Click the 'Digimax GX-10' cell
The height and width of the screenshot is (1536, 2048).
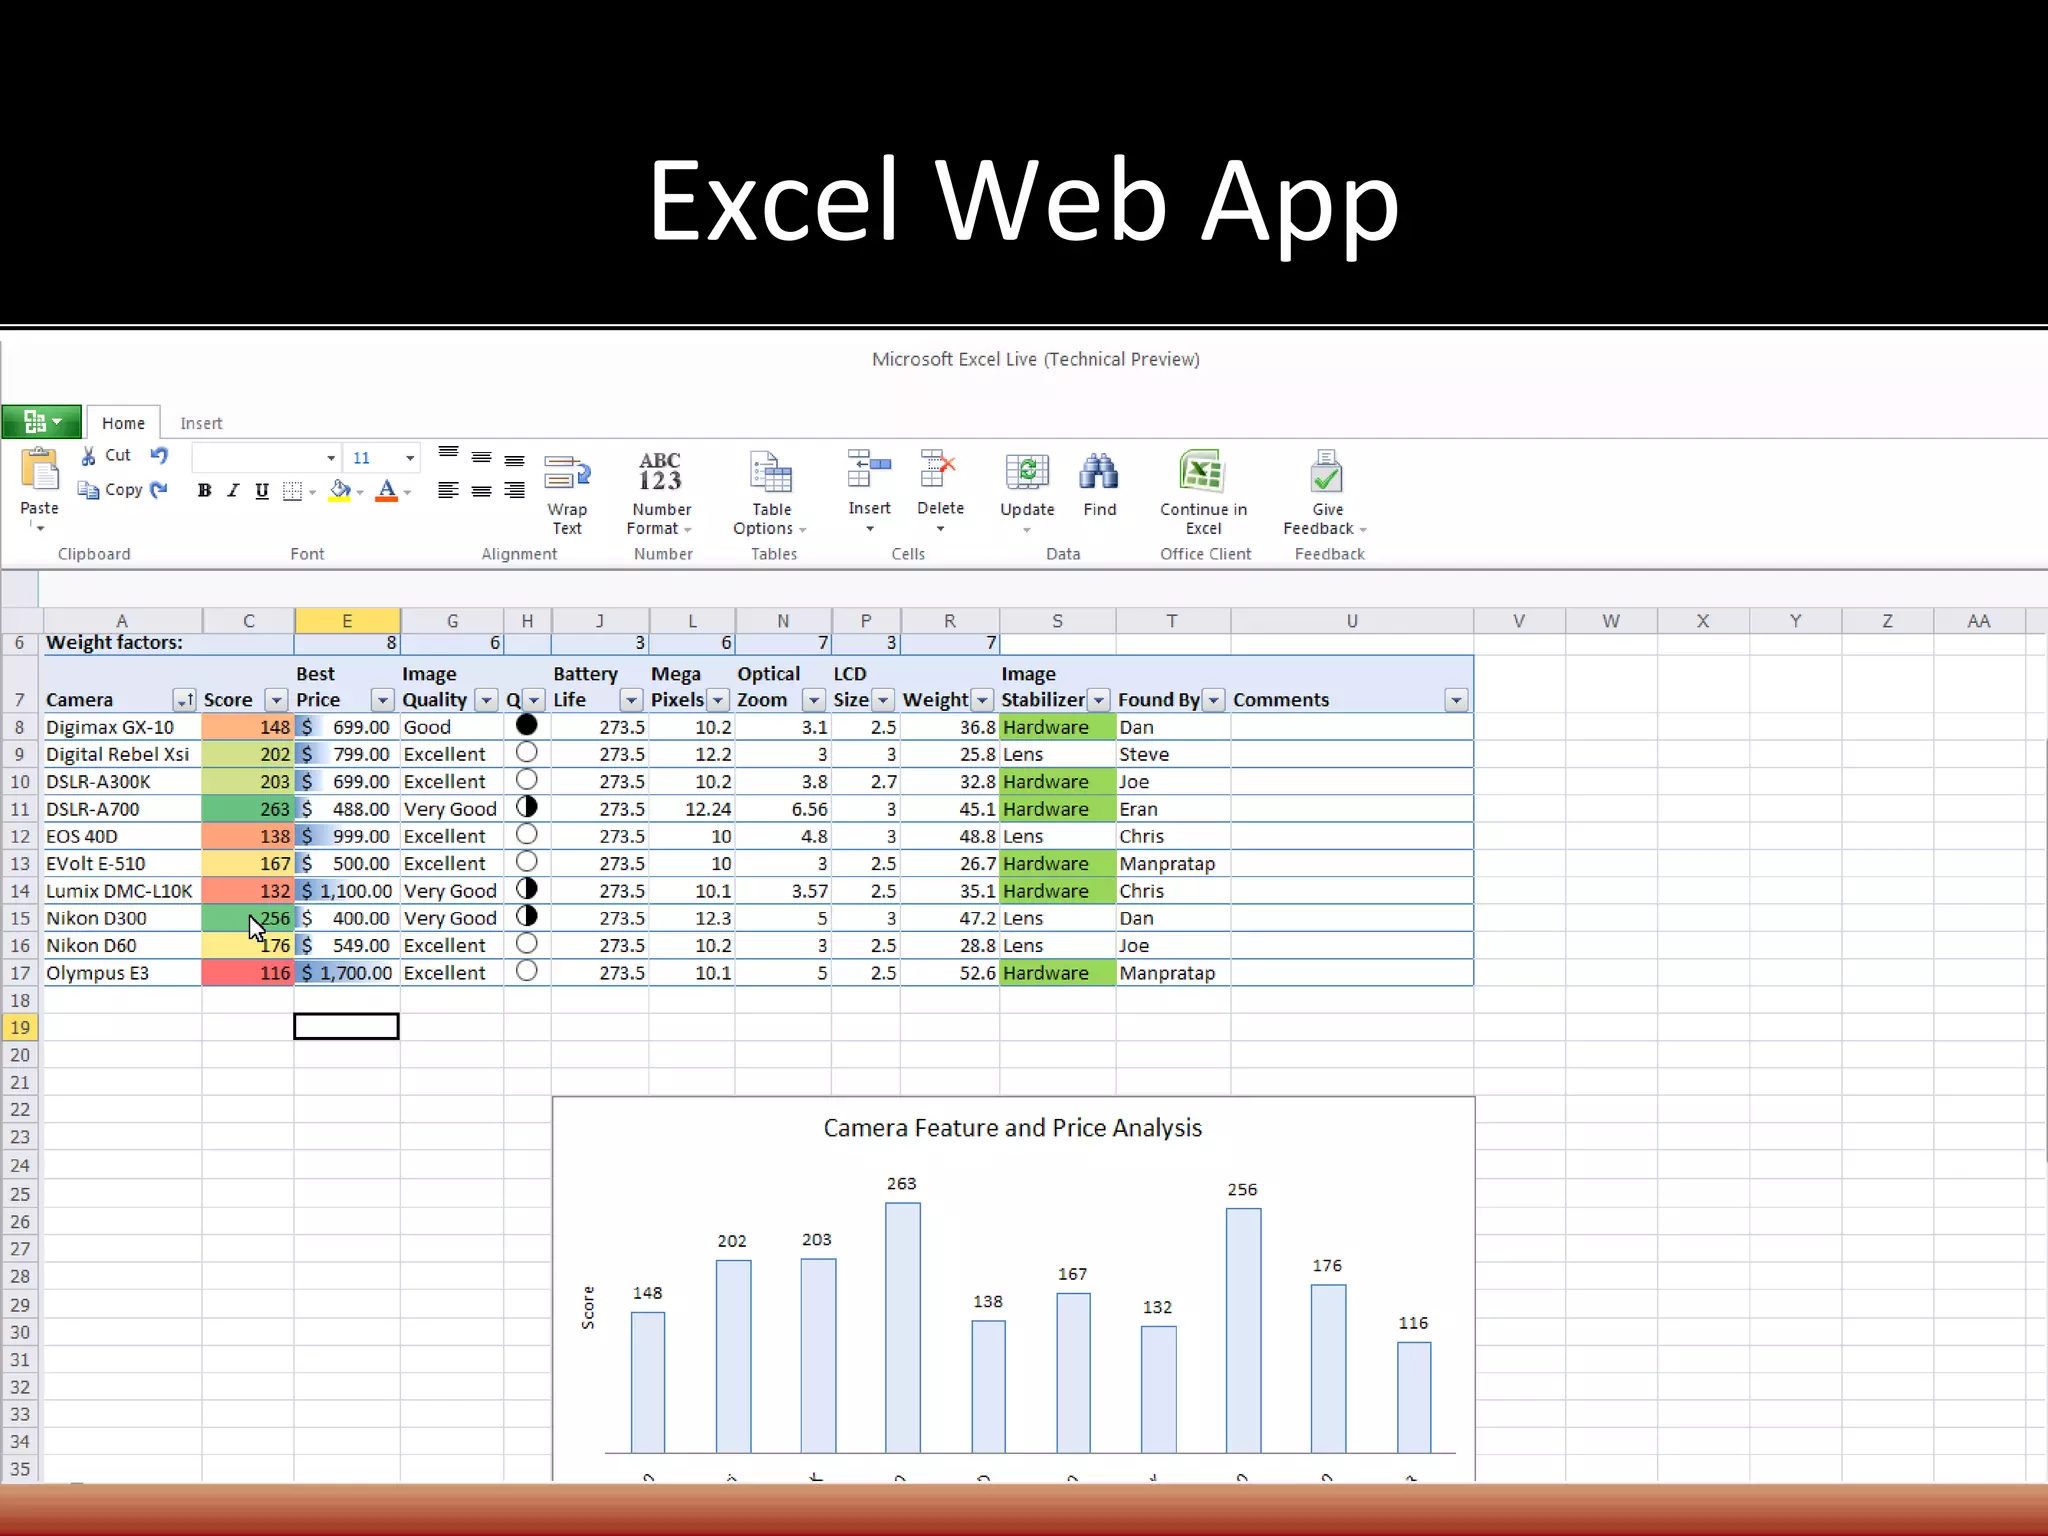pyautogui.click(x=122, y=727)
